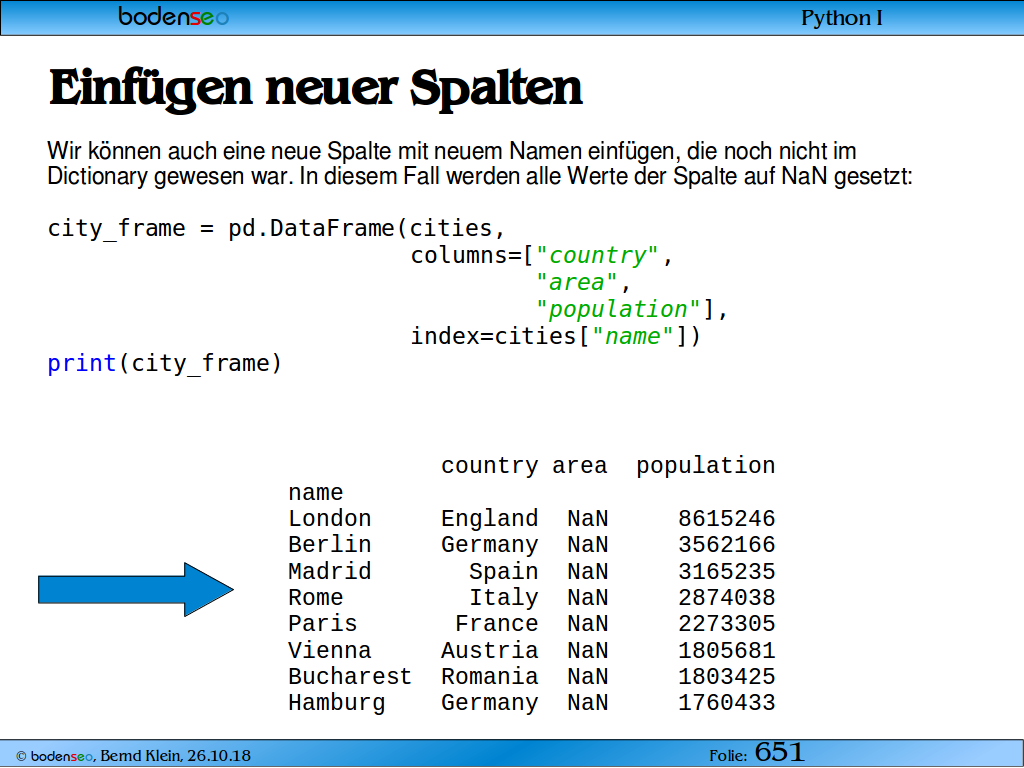This screenshot has width=1024, height=768.
Task: Click the slide number "Folie: 651"
Action: pyautogui.click(x=757, y=752)
